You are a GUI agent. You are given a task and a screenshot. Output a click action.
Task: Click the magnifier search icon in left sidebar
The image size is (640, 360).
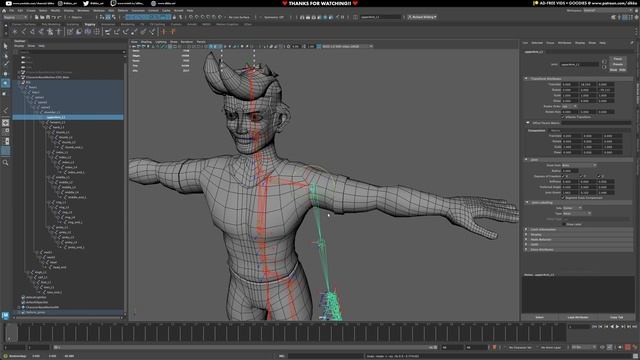point(5,162)
